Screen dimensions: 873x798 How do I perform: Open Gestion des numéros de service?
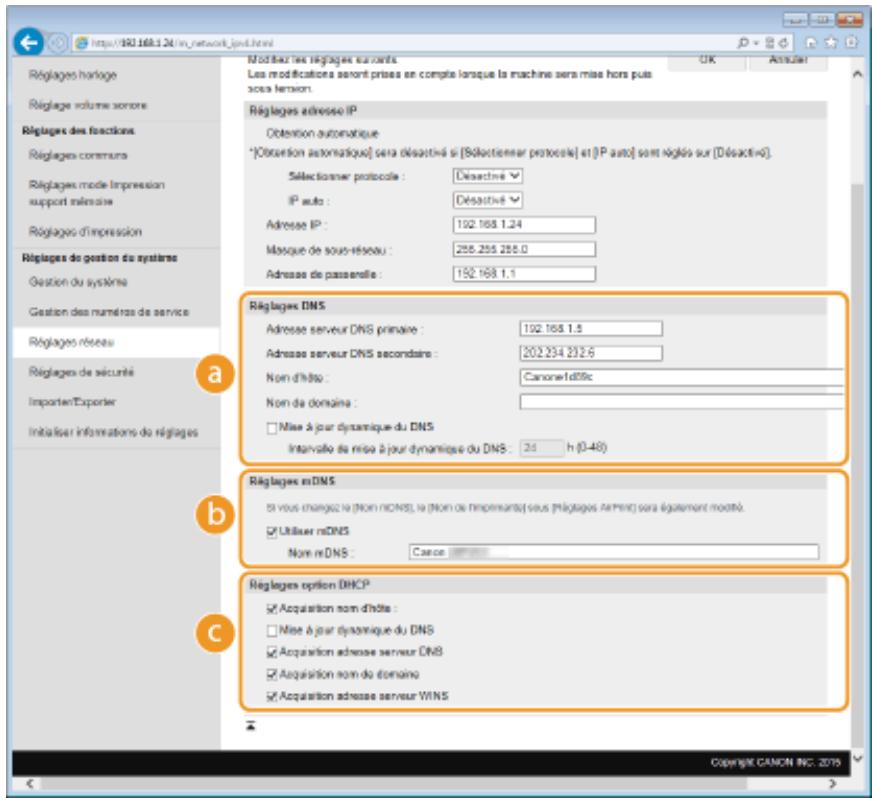tap(109, 312)
